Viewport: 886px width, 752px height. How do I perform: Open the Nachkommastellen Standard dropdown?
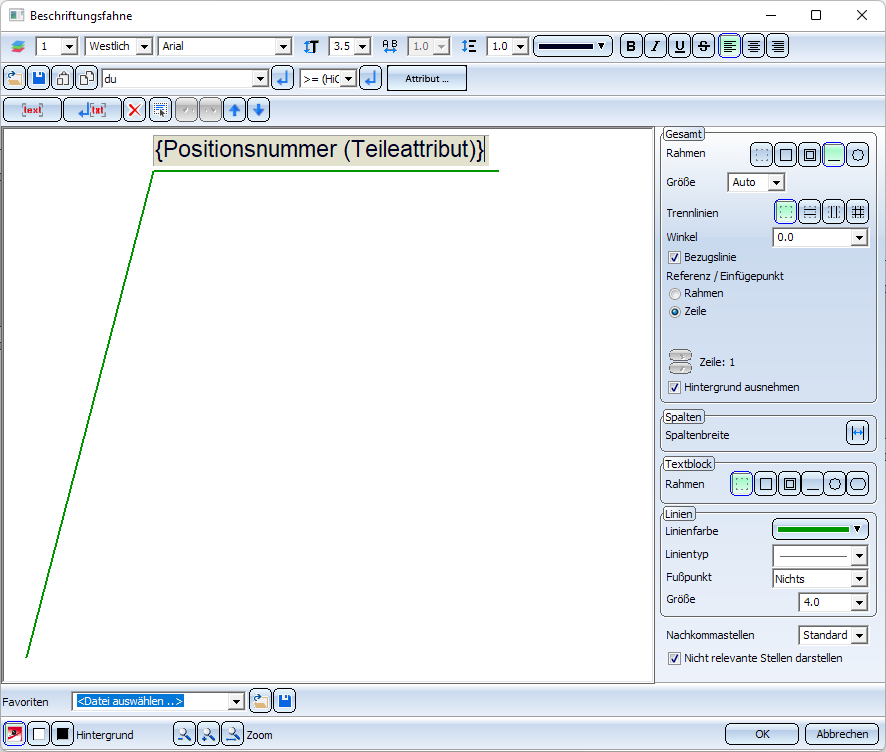(x=859, y=636)
